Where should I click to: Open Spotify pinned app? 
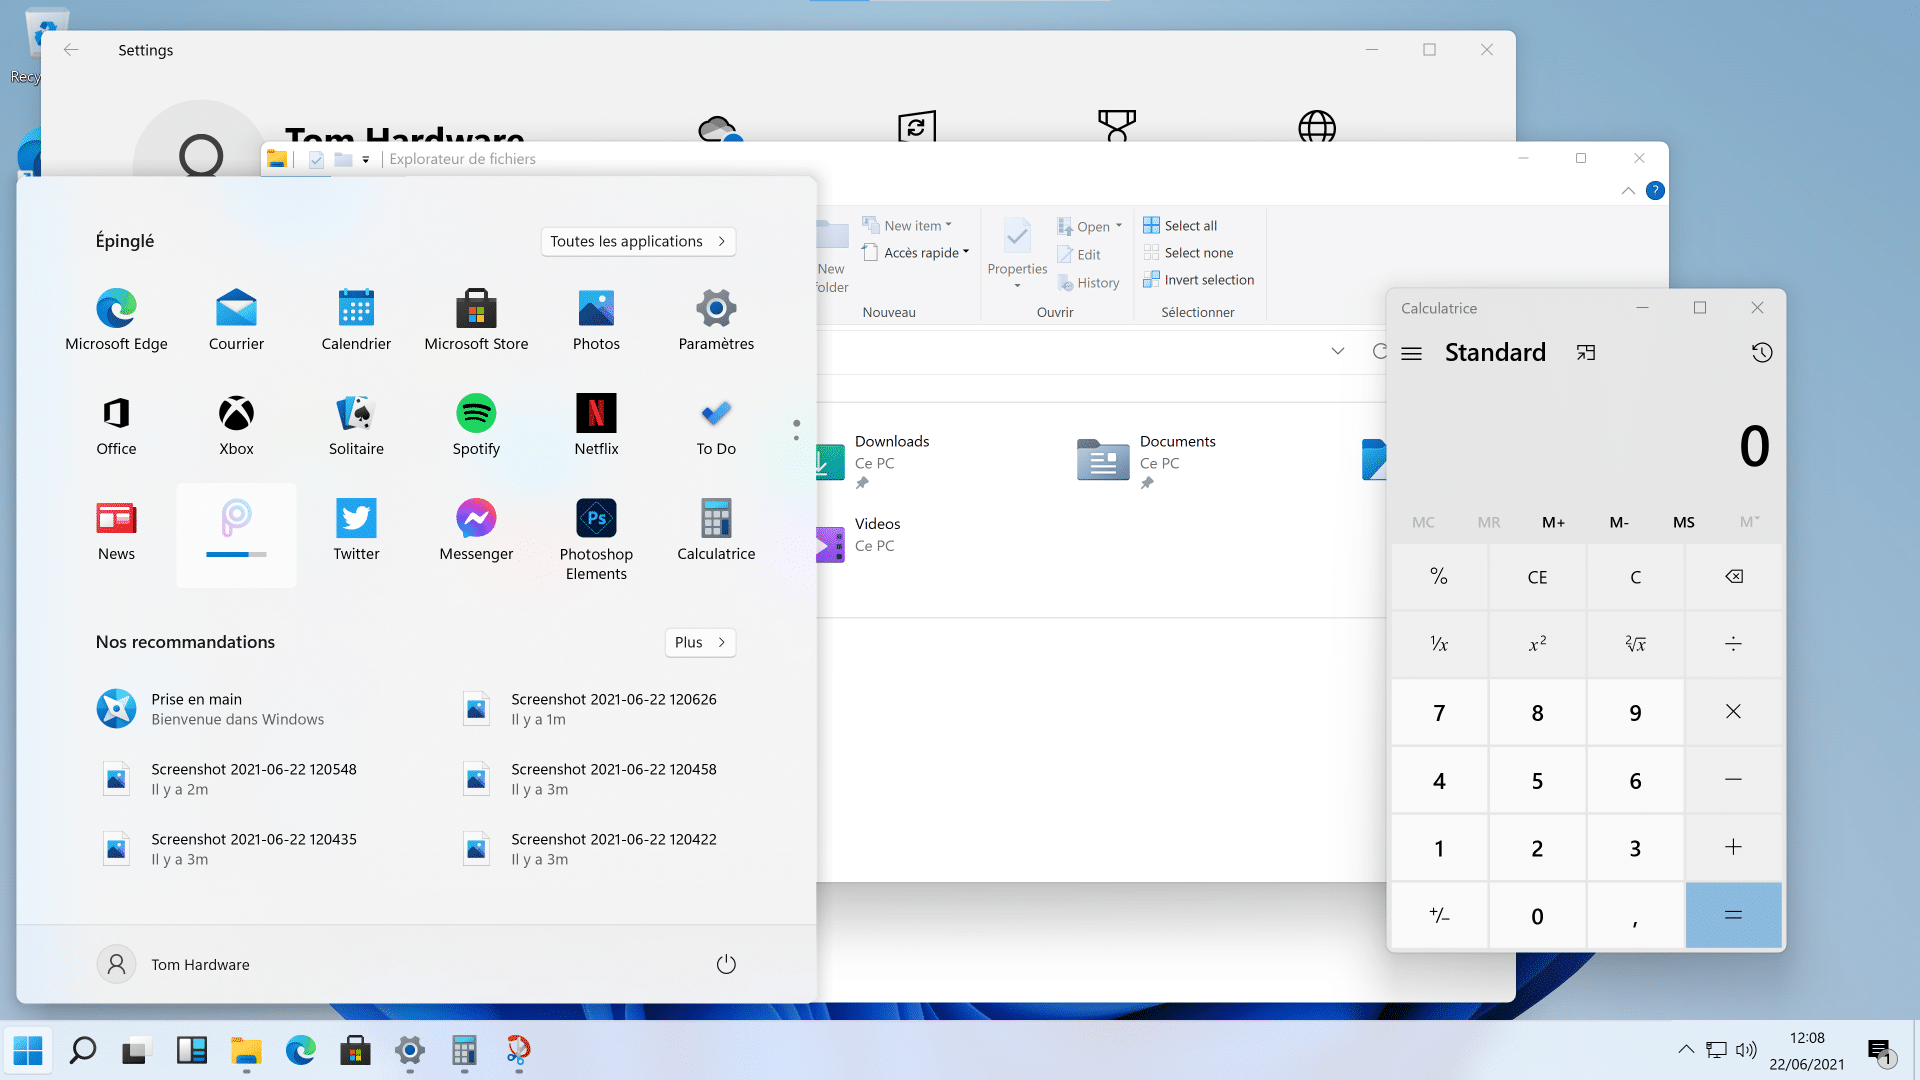476,425
